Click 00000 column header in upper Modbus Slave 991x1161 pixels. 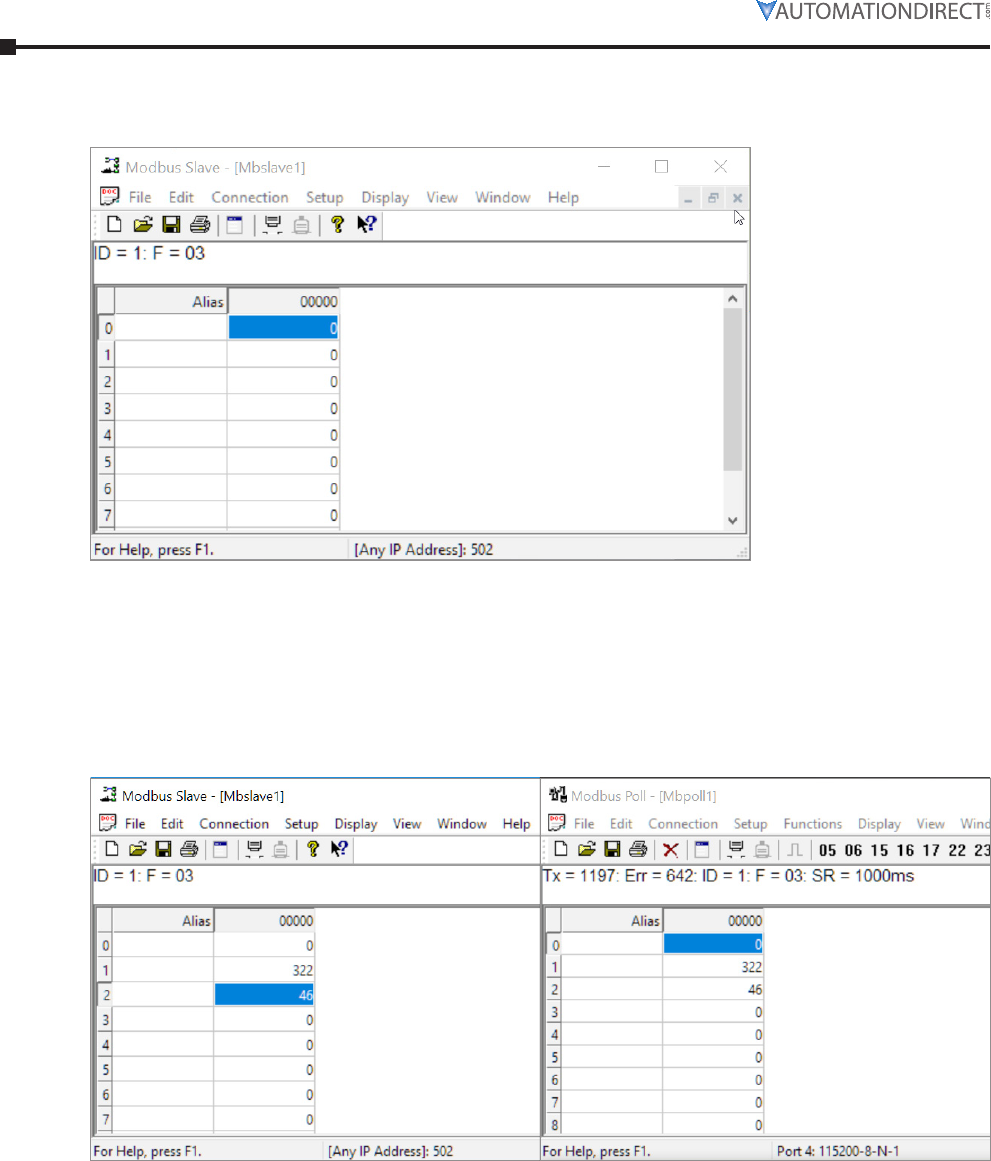point(283,301)
